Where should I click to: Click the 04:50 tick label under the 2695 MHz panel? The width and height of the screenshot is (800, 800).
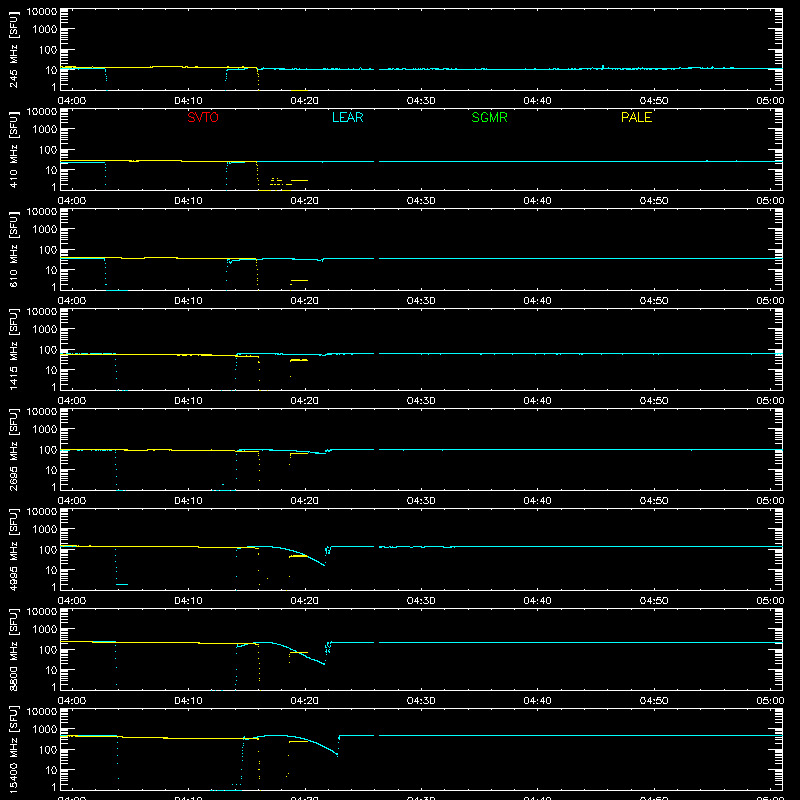pyautogui.click(x=654, y=501)
